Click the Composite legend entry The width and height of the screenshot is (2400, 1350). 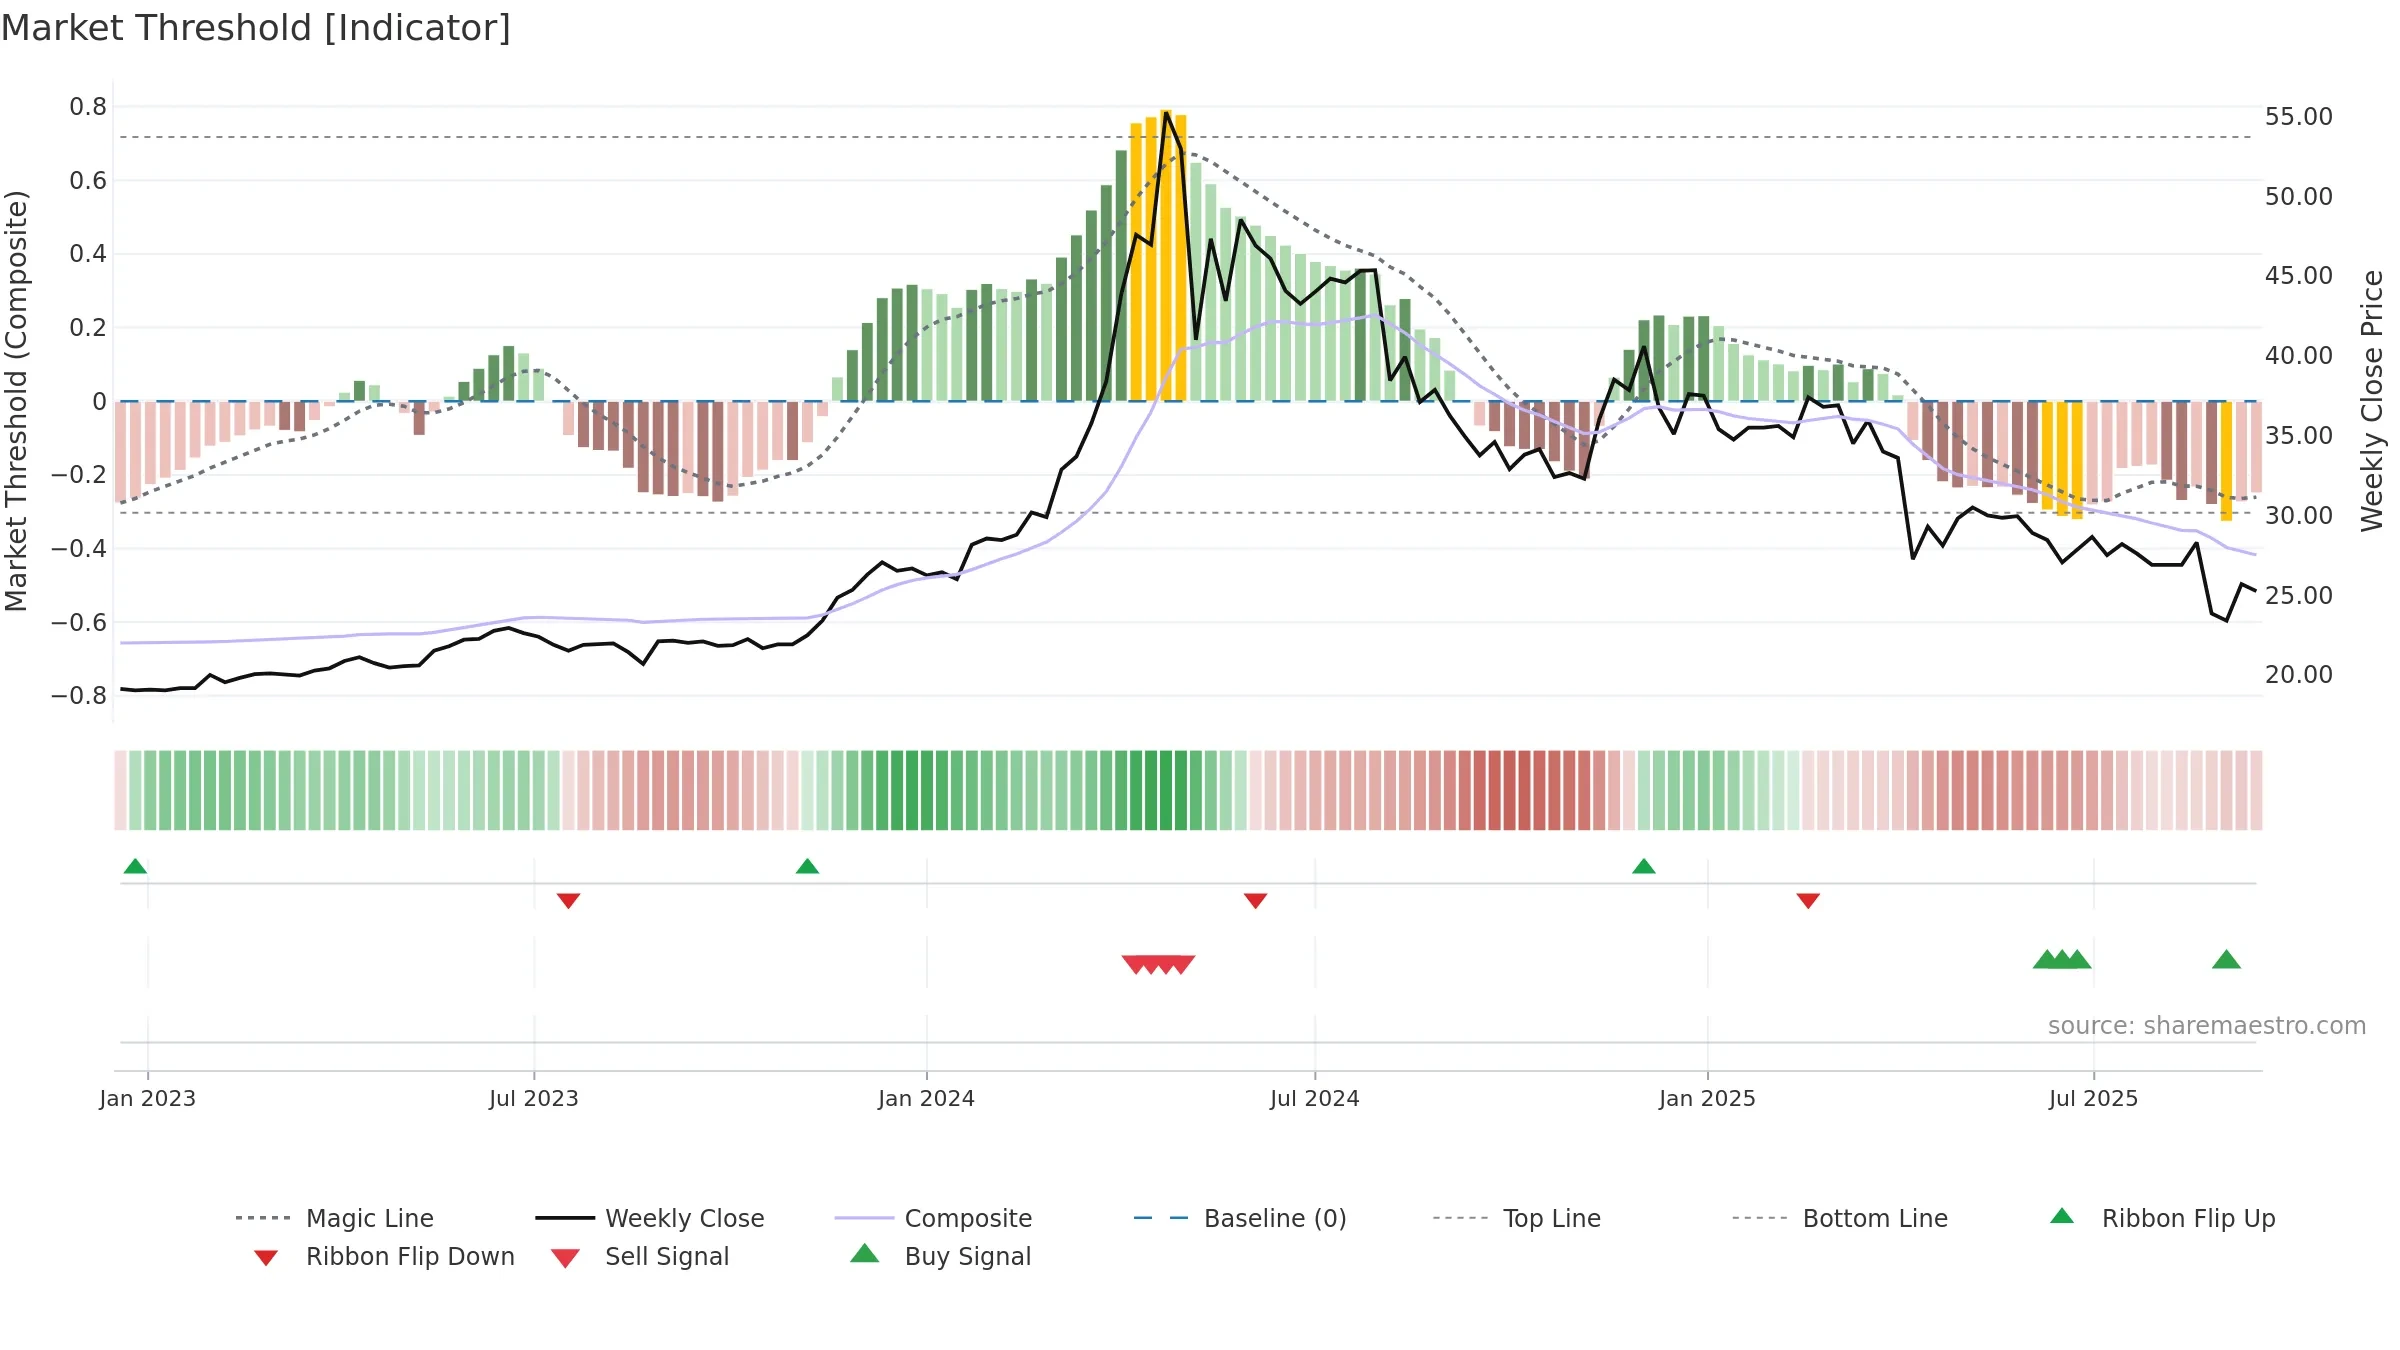pos(933,1218)
